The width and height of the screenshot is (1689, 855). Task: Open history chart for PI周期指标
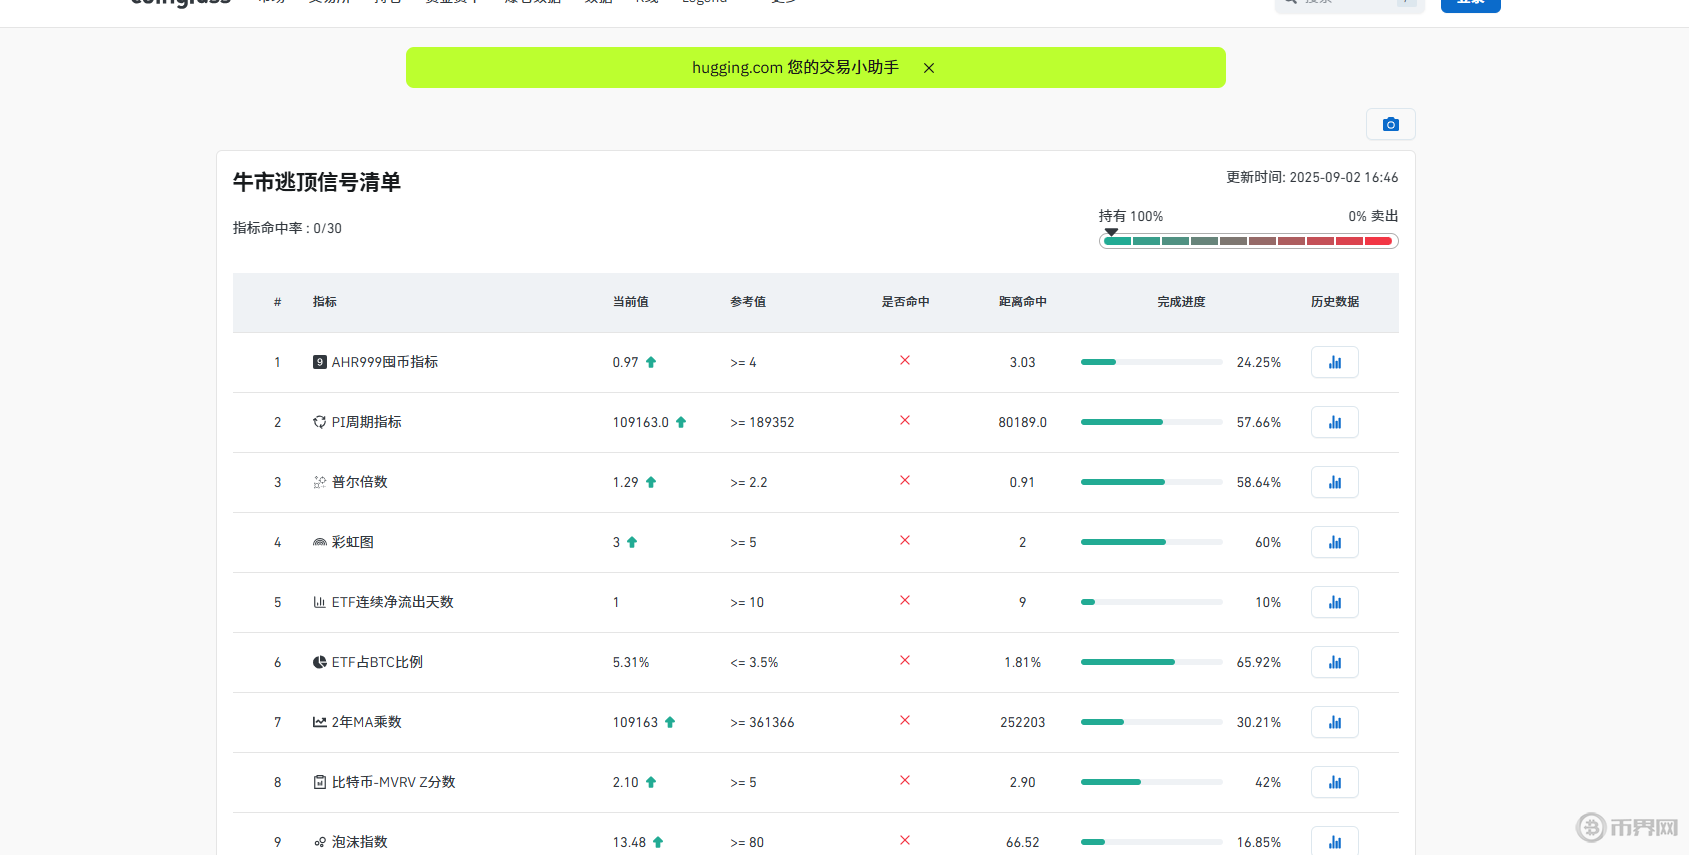tap(1334, 422)
